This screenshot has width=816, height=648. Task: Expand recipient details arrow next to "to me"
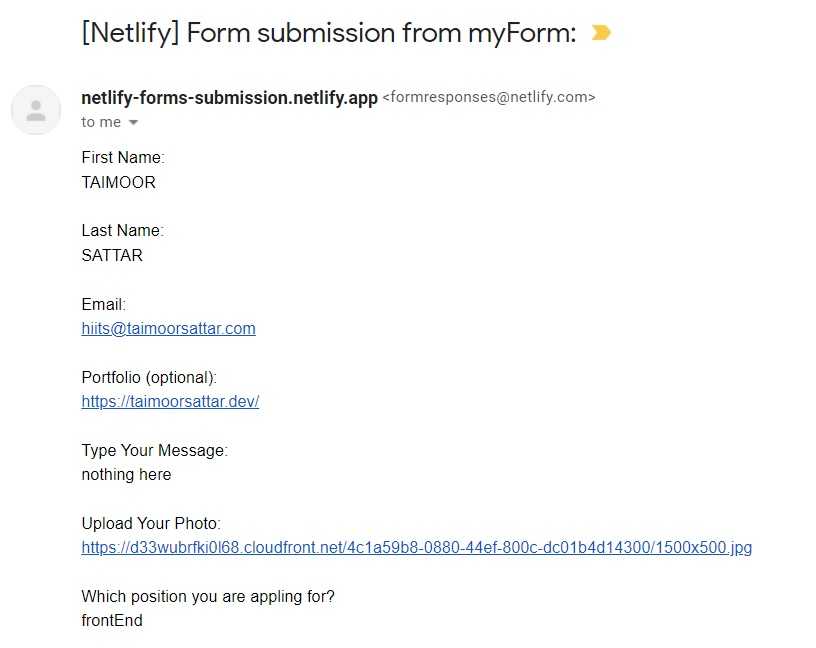pos(133,123)
